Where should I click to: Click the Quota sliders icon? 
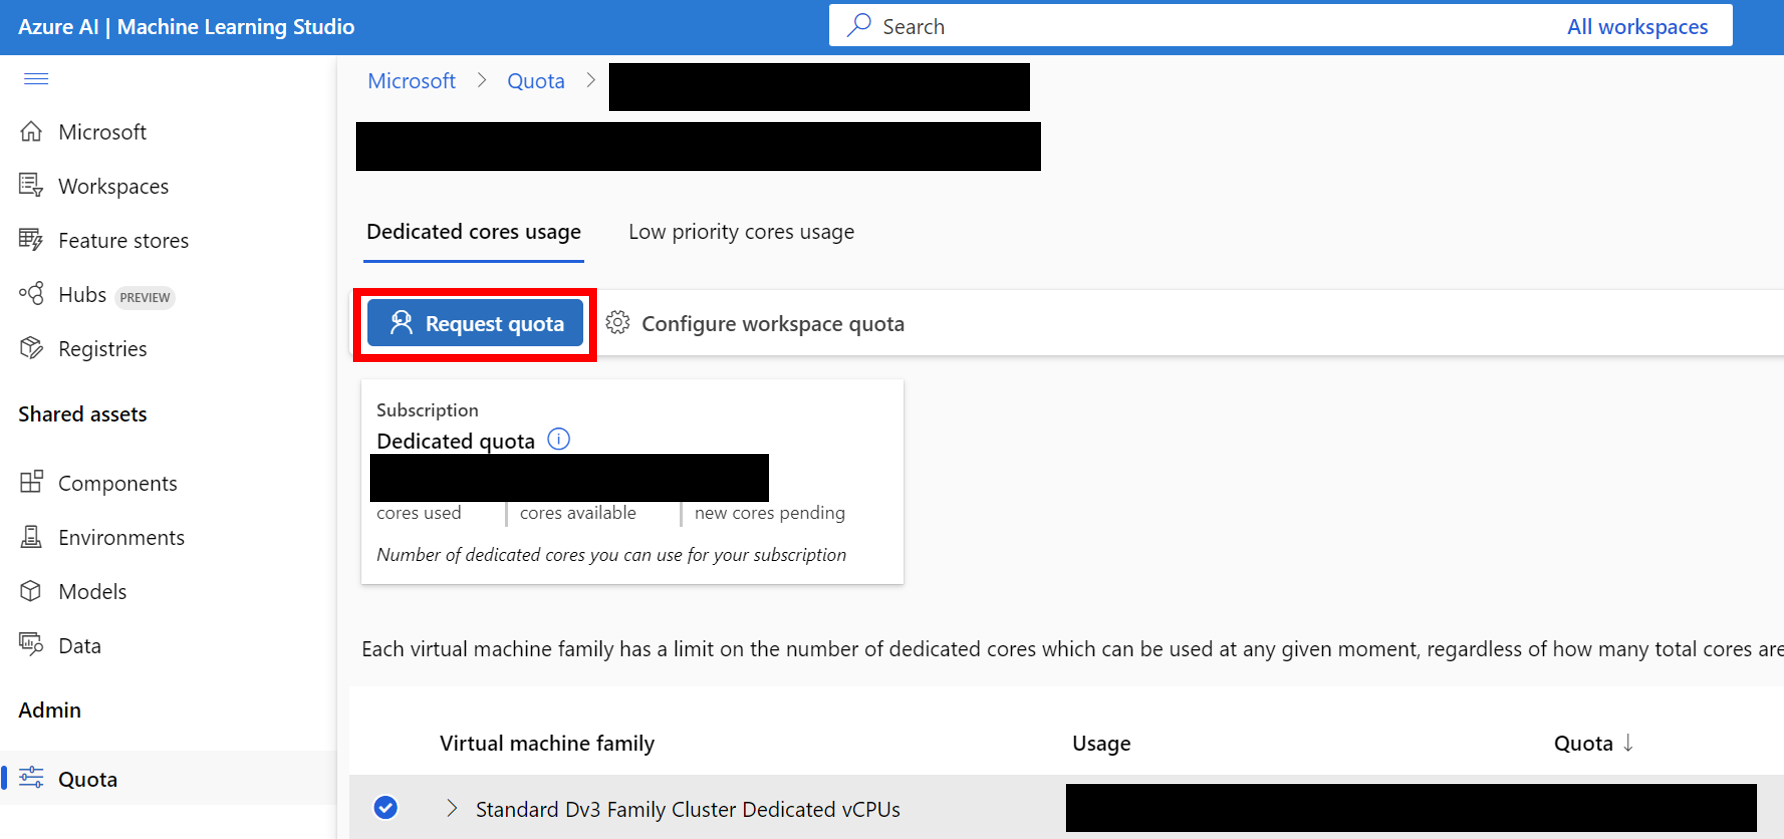[31, 778]
